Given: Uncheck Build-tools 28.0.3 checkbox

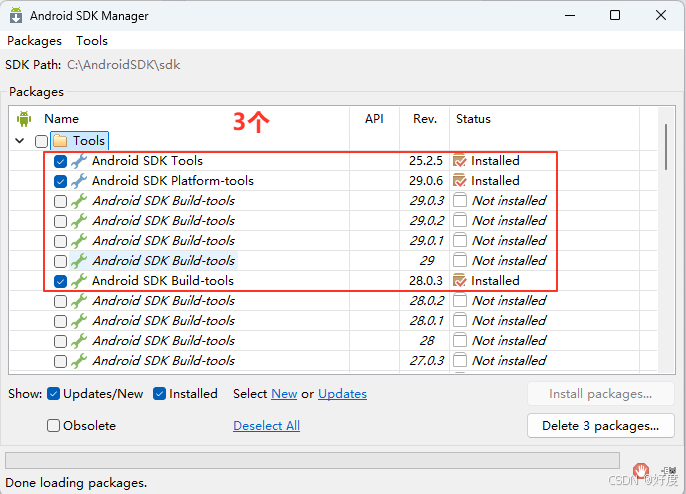Looking at the screenshot, I should coord(60,281).
